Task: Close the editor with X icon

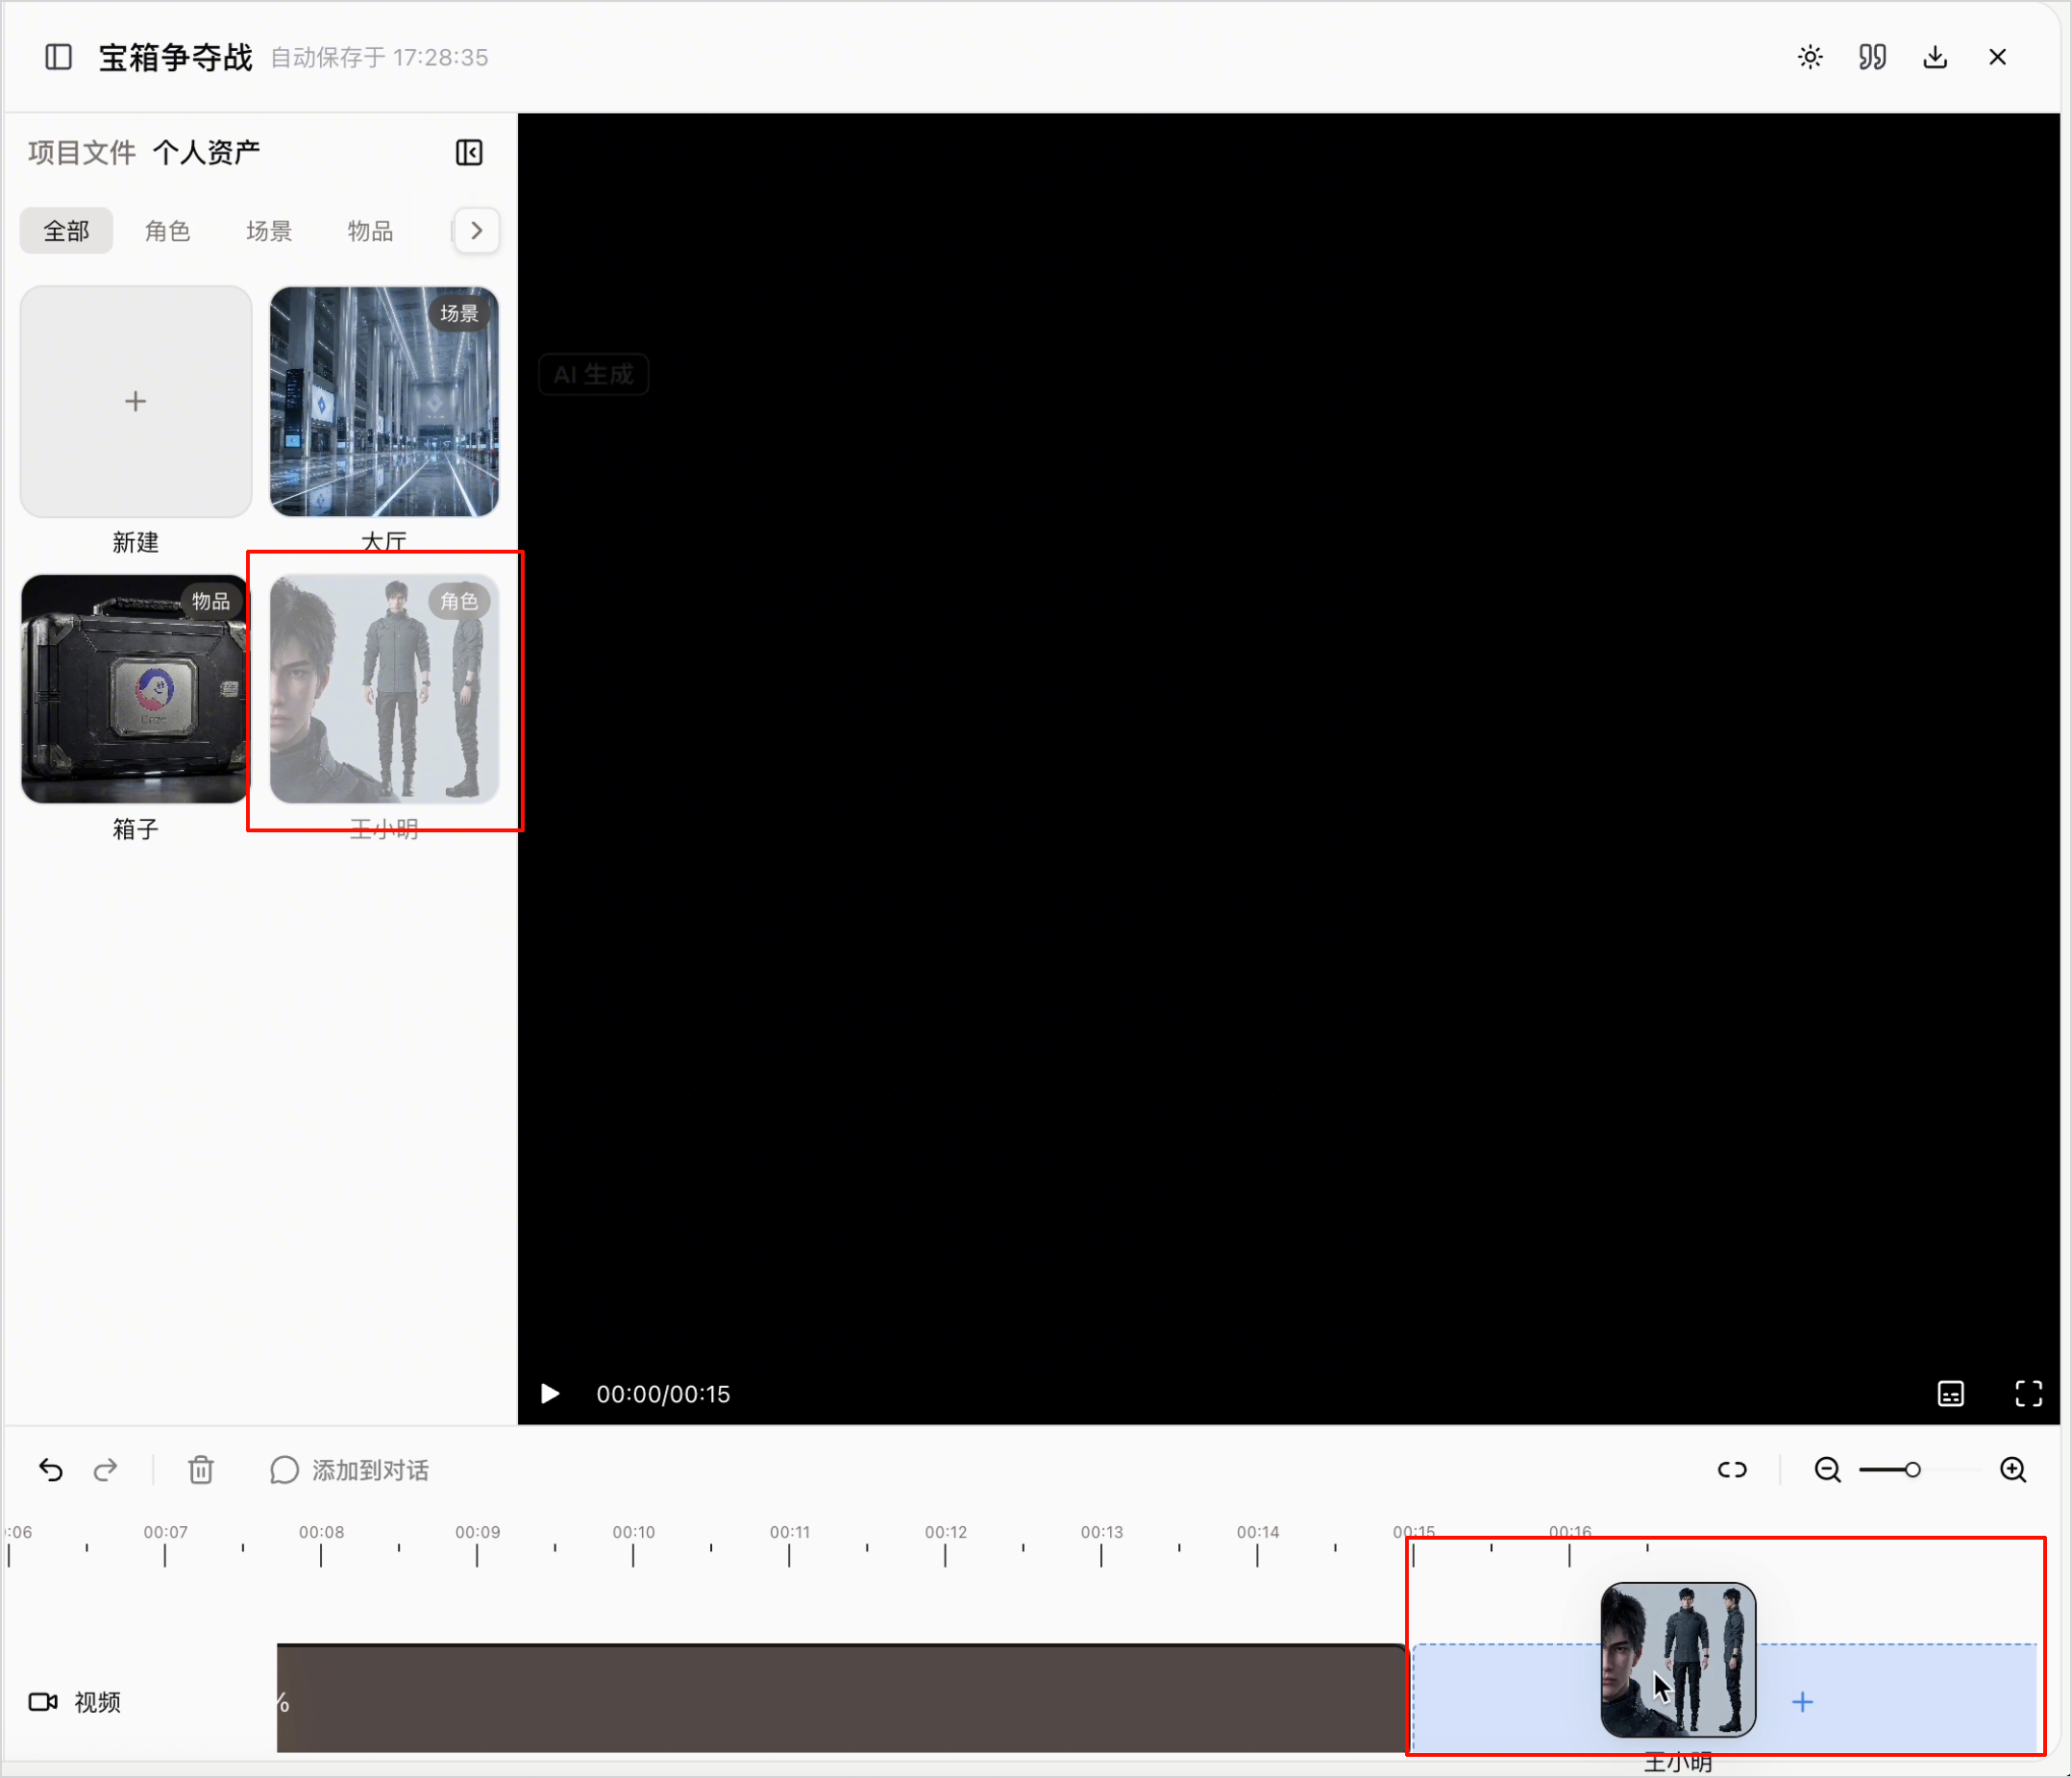Action: tap(1998, 57)
